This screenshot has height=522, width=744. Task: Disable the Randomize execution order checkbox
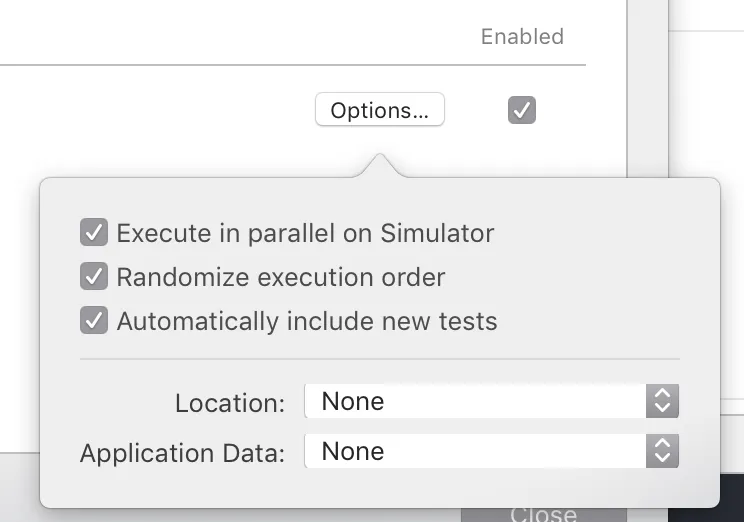(94, 277)
